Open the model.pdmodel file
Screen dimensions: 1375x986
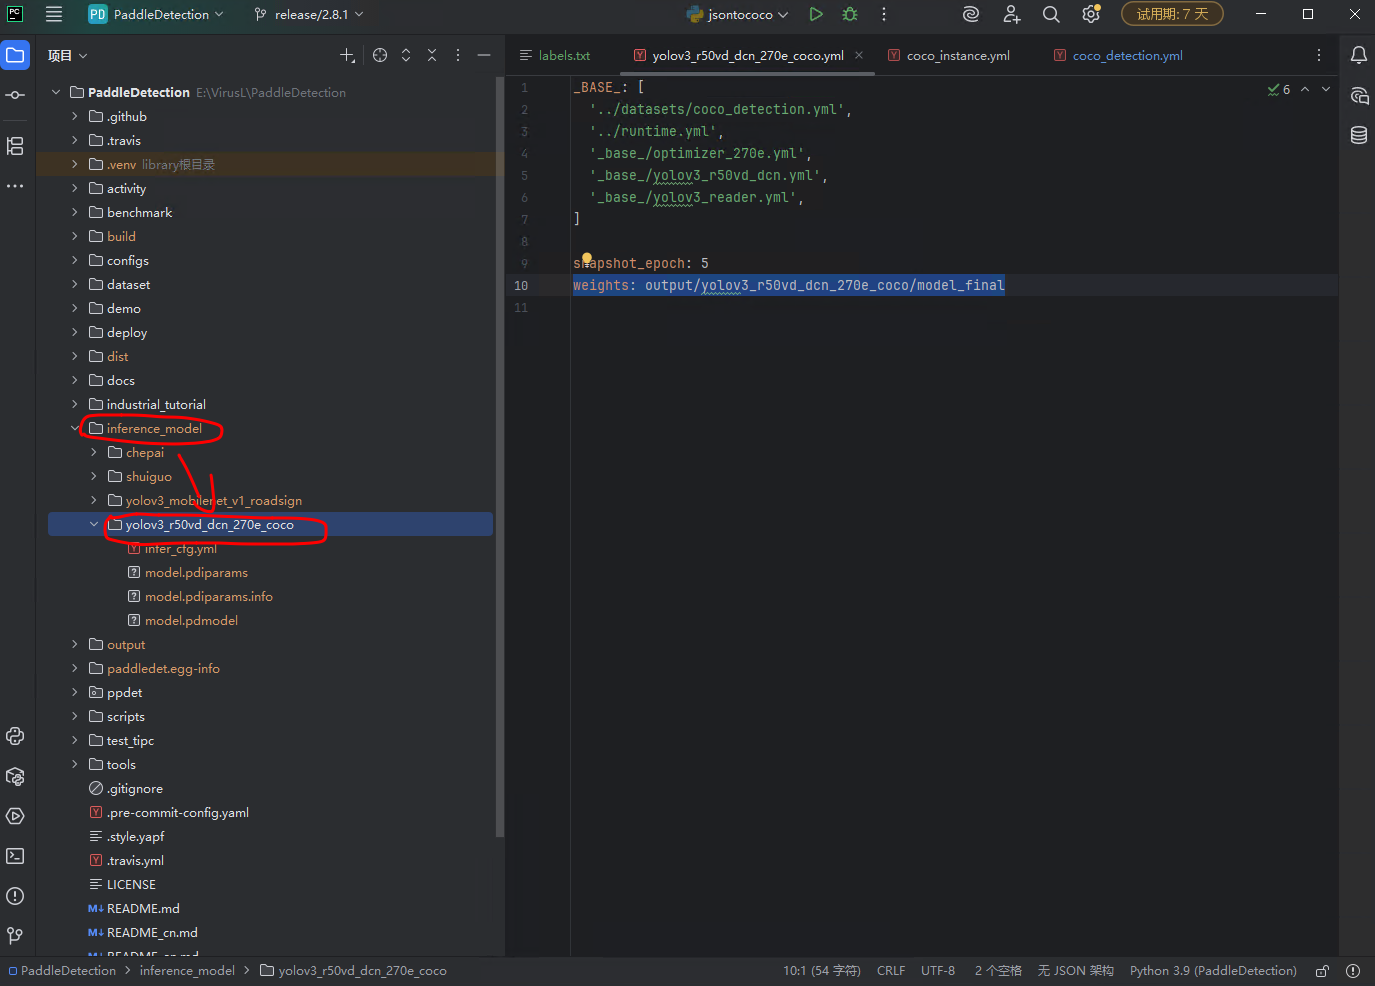(x=191, y=621)
